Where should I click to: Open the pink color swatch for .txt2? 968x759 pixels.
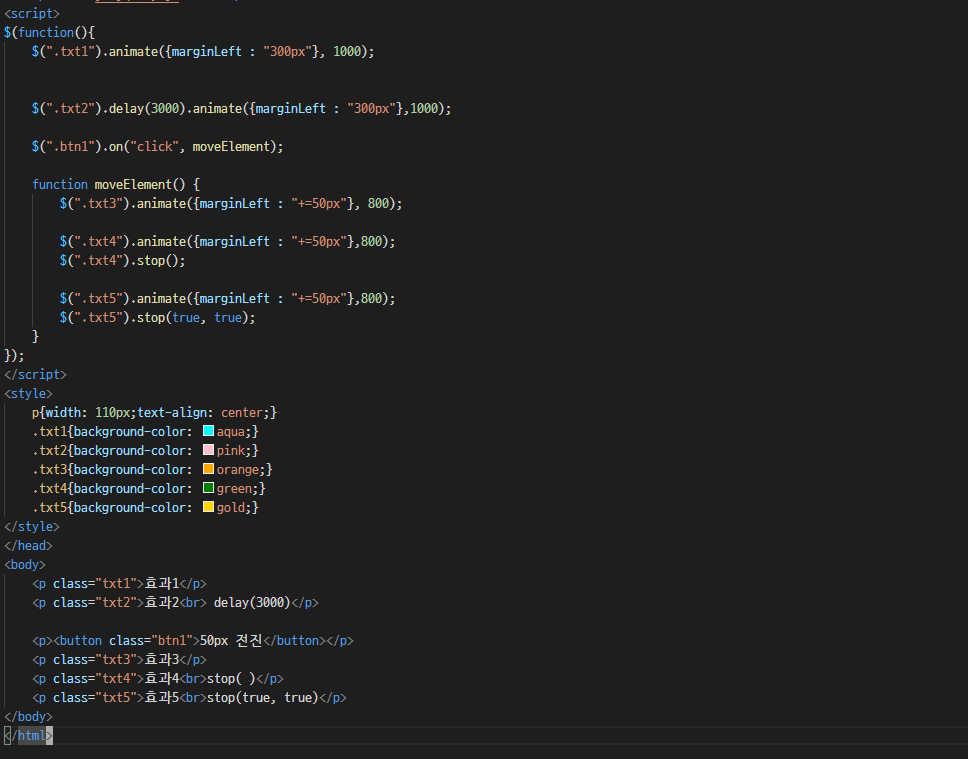(208, 450)
